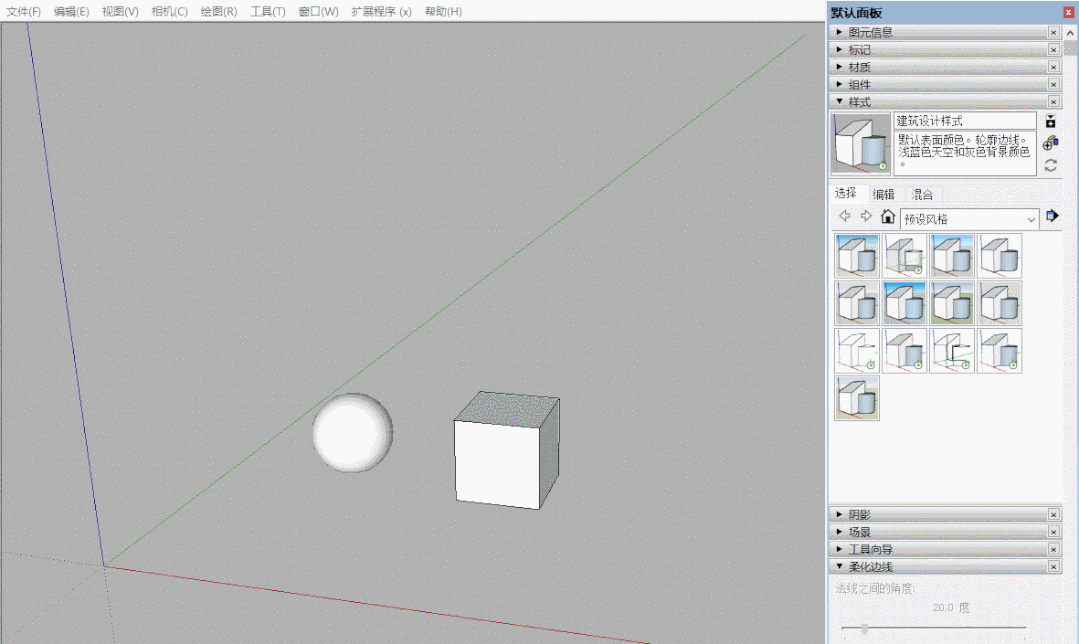Expand the 材质 section
Viewport: 1079px width, 644px height.
click(x=839, y=67)
